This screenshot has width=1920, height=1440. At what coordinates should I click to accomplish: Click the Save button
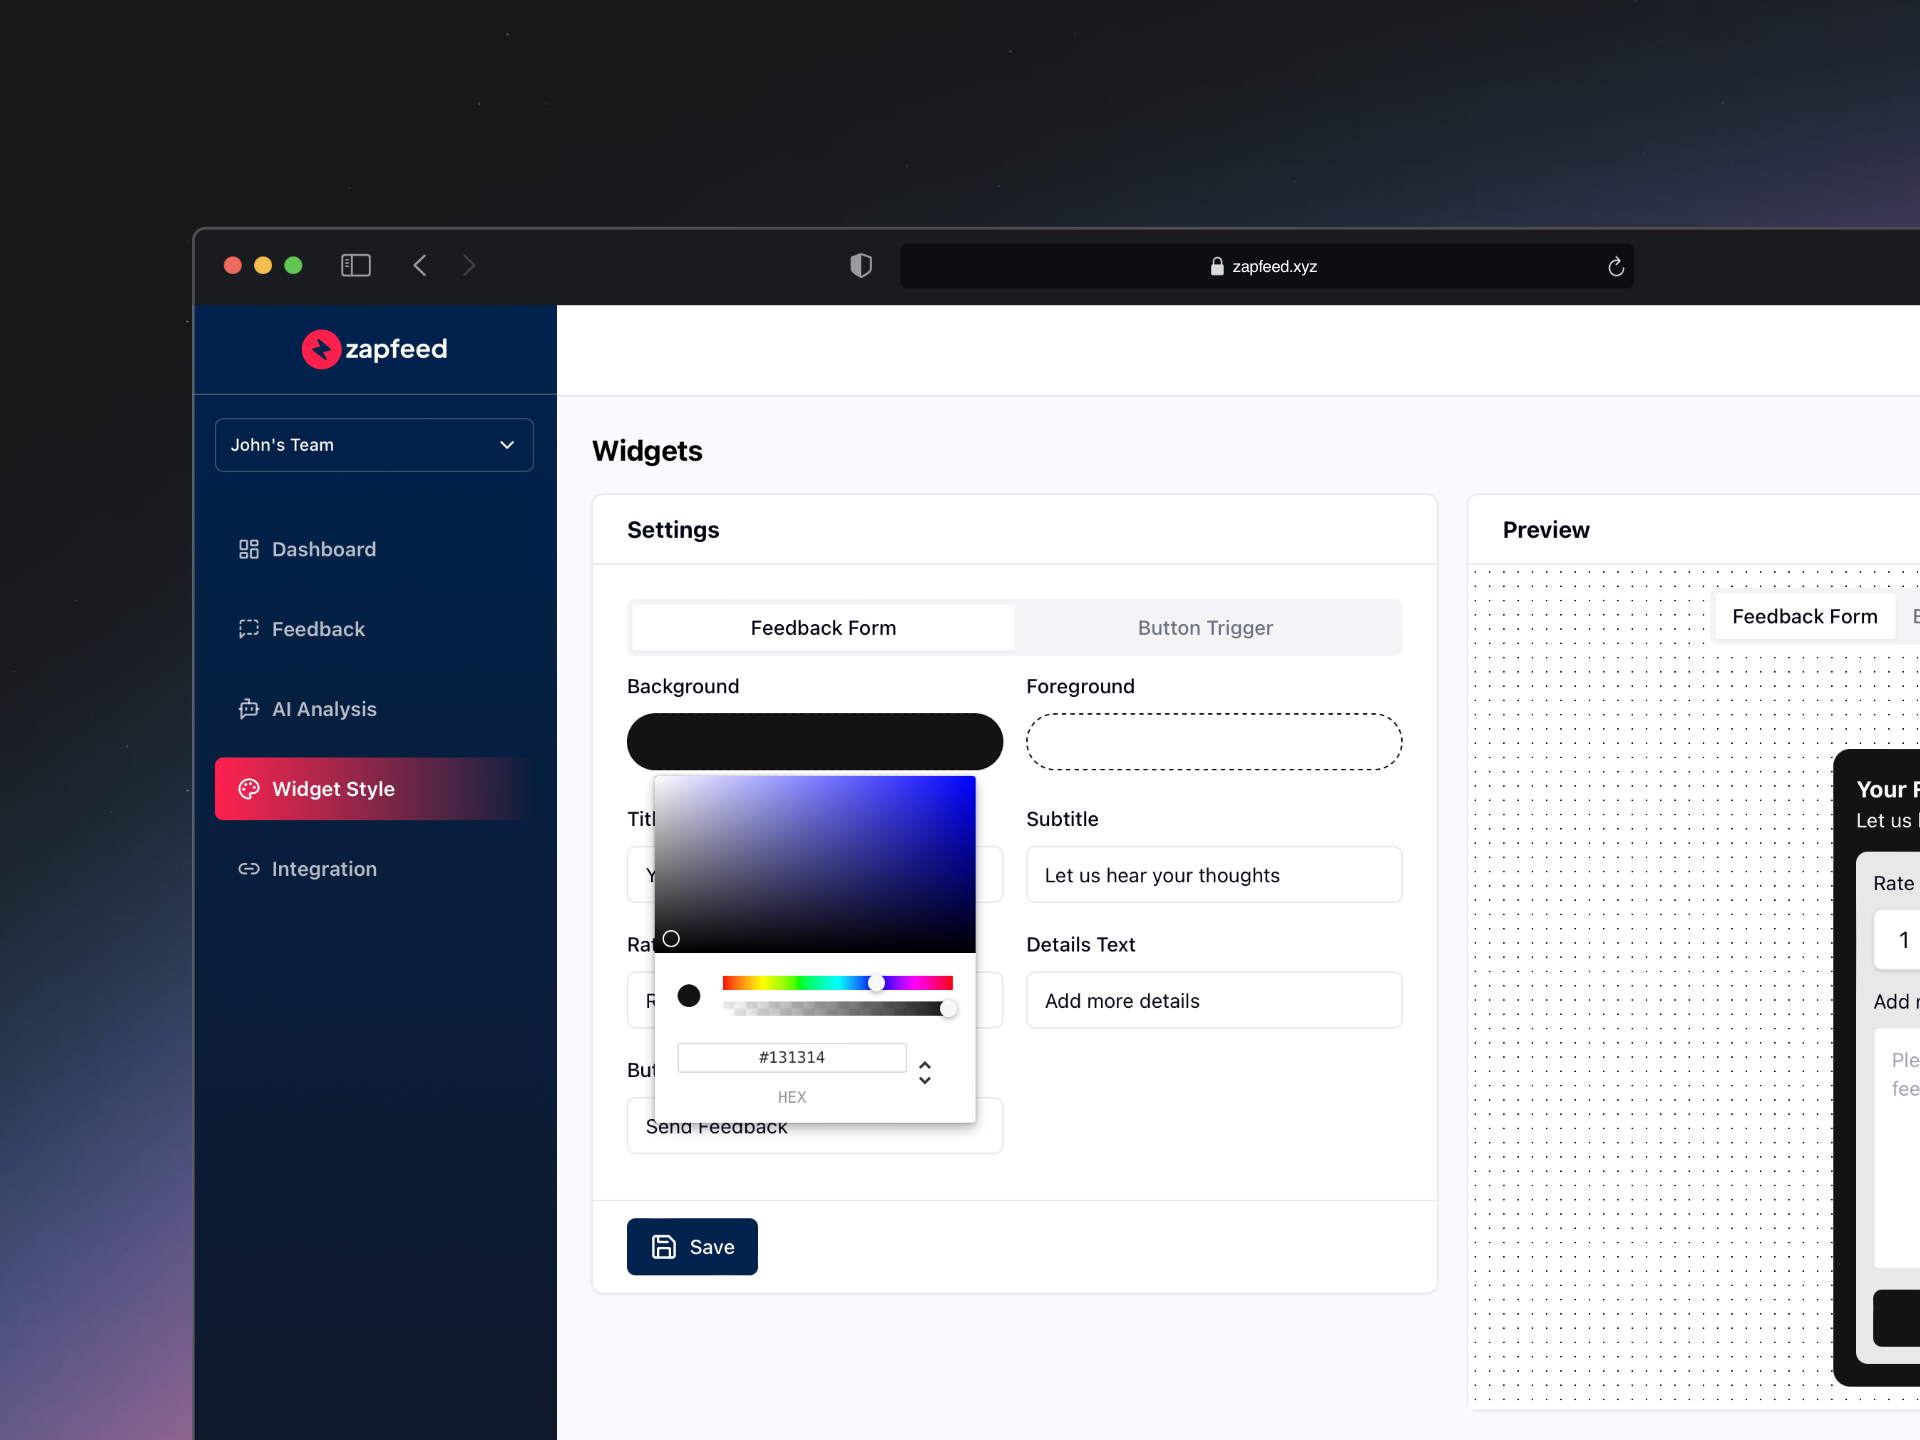(x=692, y=1246)
